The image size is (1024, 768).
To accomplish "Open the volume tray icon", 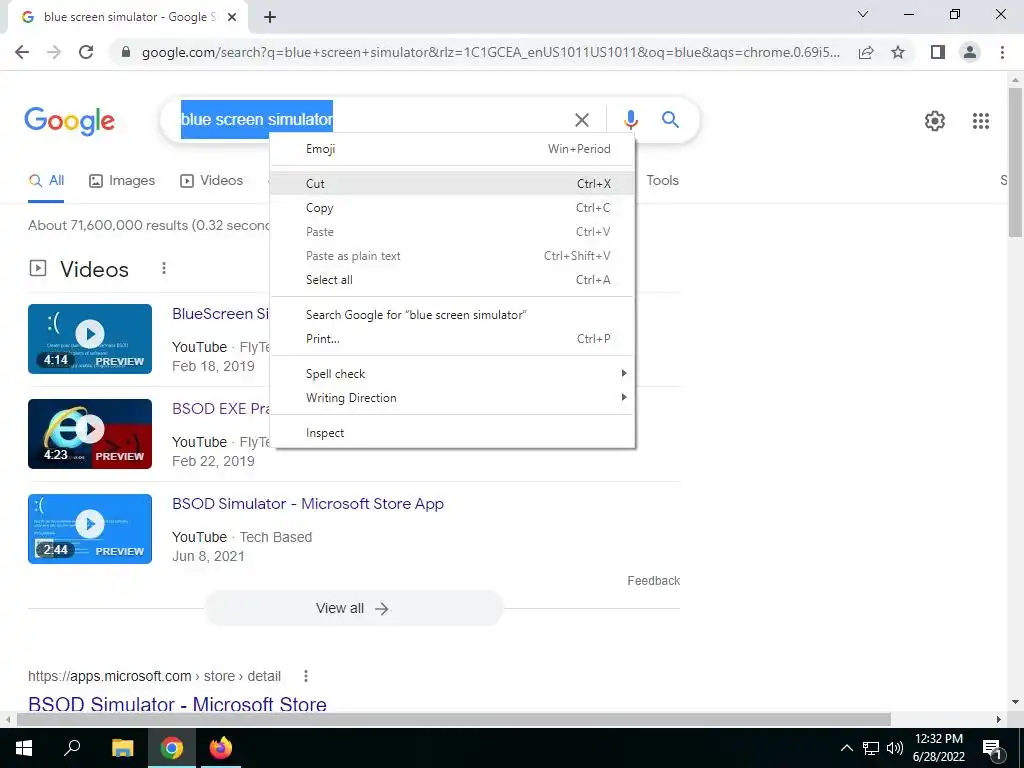I will click(895, 748).
